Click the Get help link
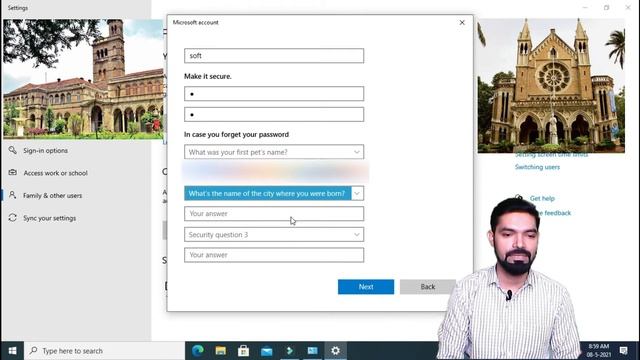This screenshot has width=640, height=360. click(x=542, y=198)
